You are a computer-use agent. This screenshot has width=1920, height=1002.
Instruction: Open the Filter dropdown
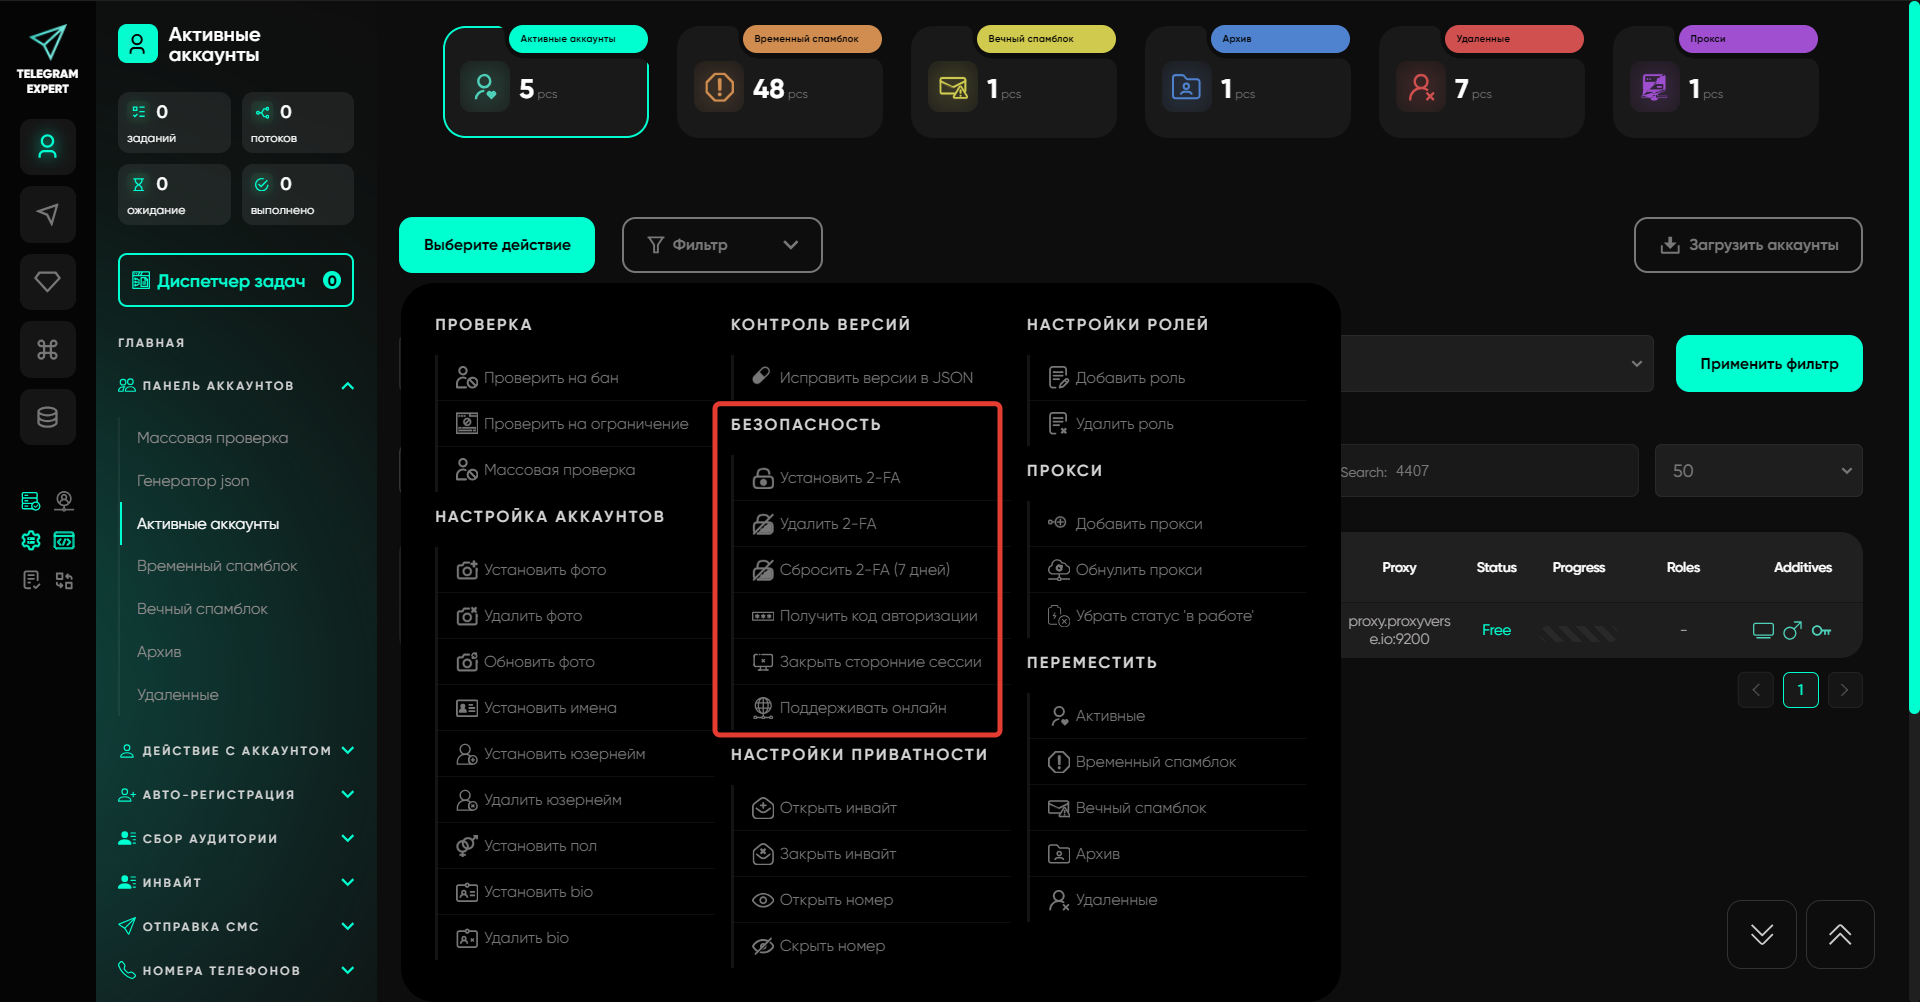pyautogui.click(x=721, y=245)
